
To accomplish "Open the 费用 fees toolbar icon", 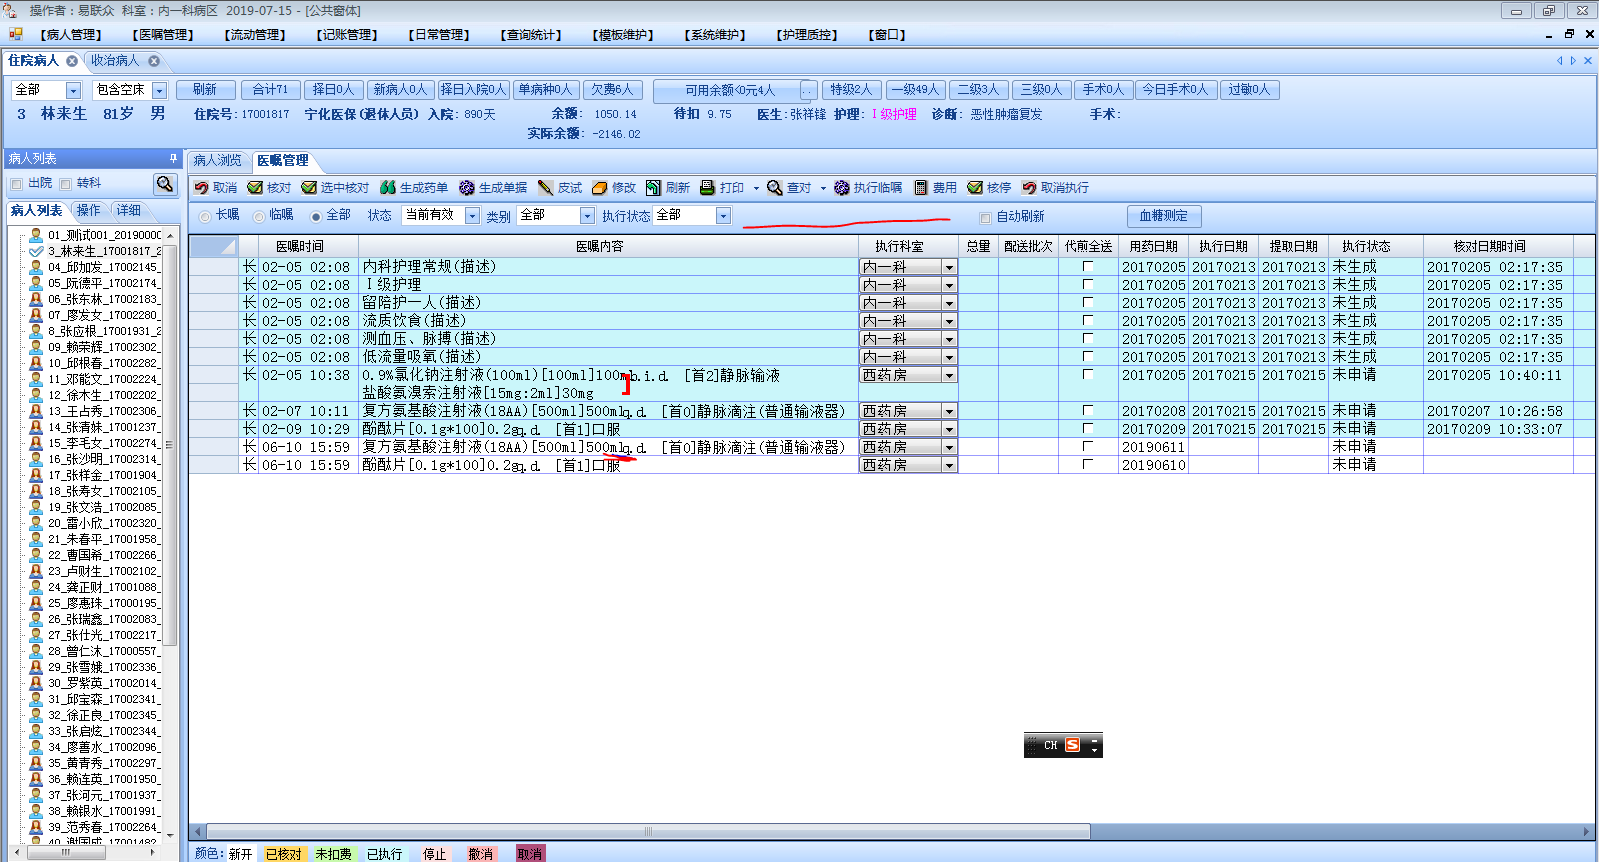I will [921, 188].
